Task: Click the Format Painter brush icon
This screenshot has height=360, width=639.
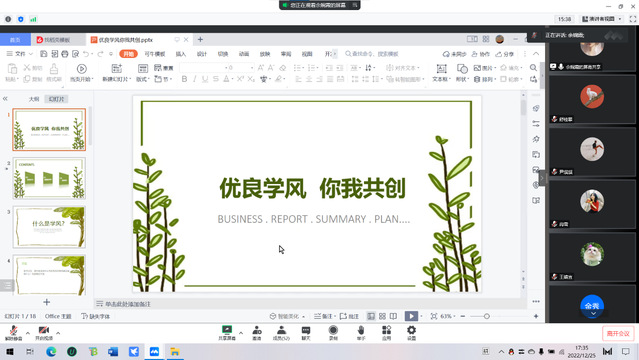Action: (54, 68)
